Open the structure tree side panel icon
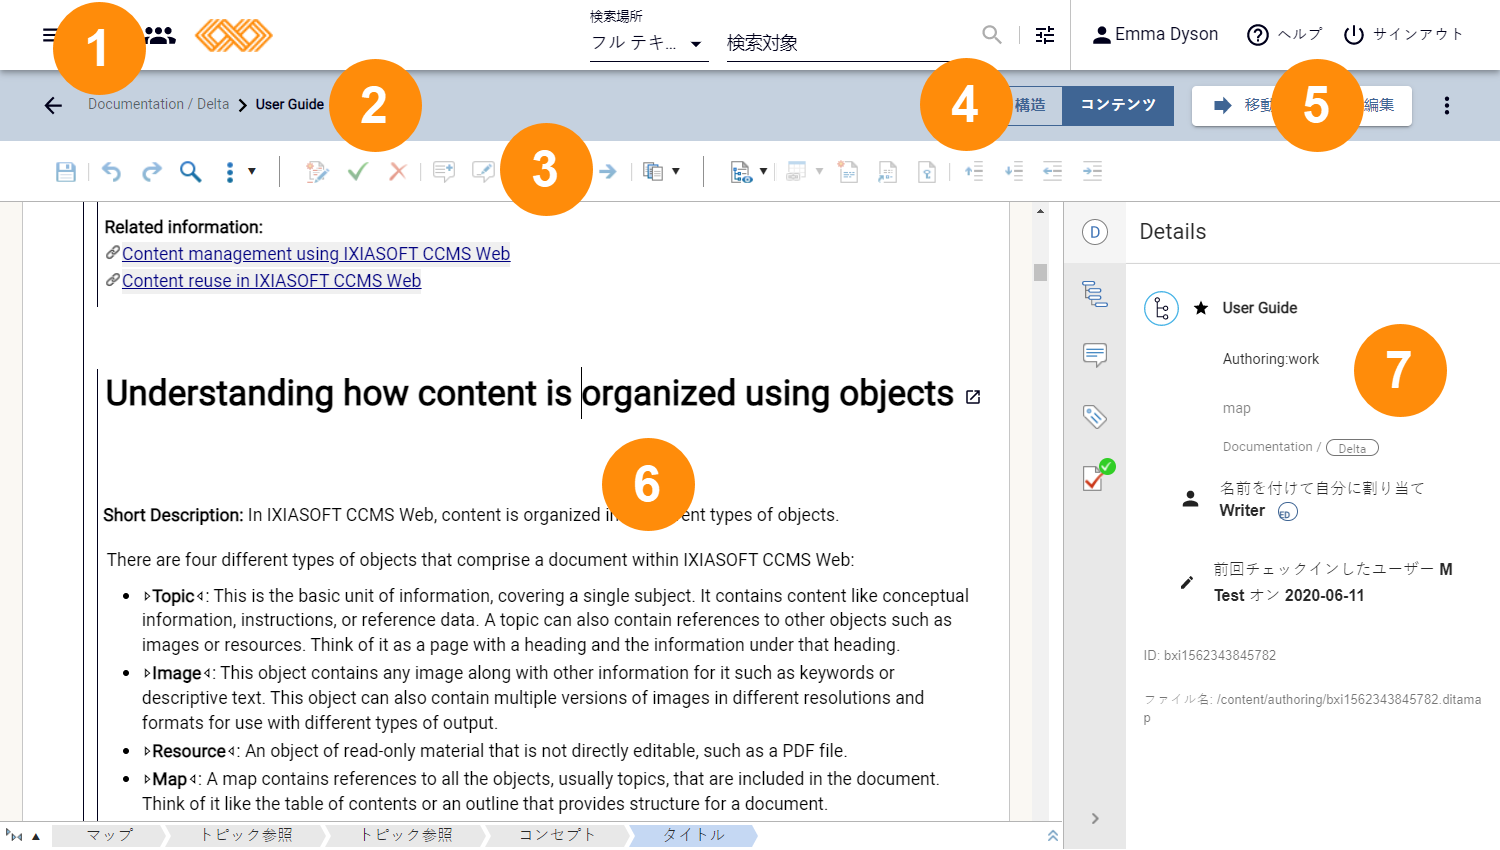The height and width of the screenshot is (850, 1500). pyautogui.click(x=1095, y=294)
